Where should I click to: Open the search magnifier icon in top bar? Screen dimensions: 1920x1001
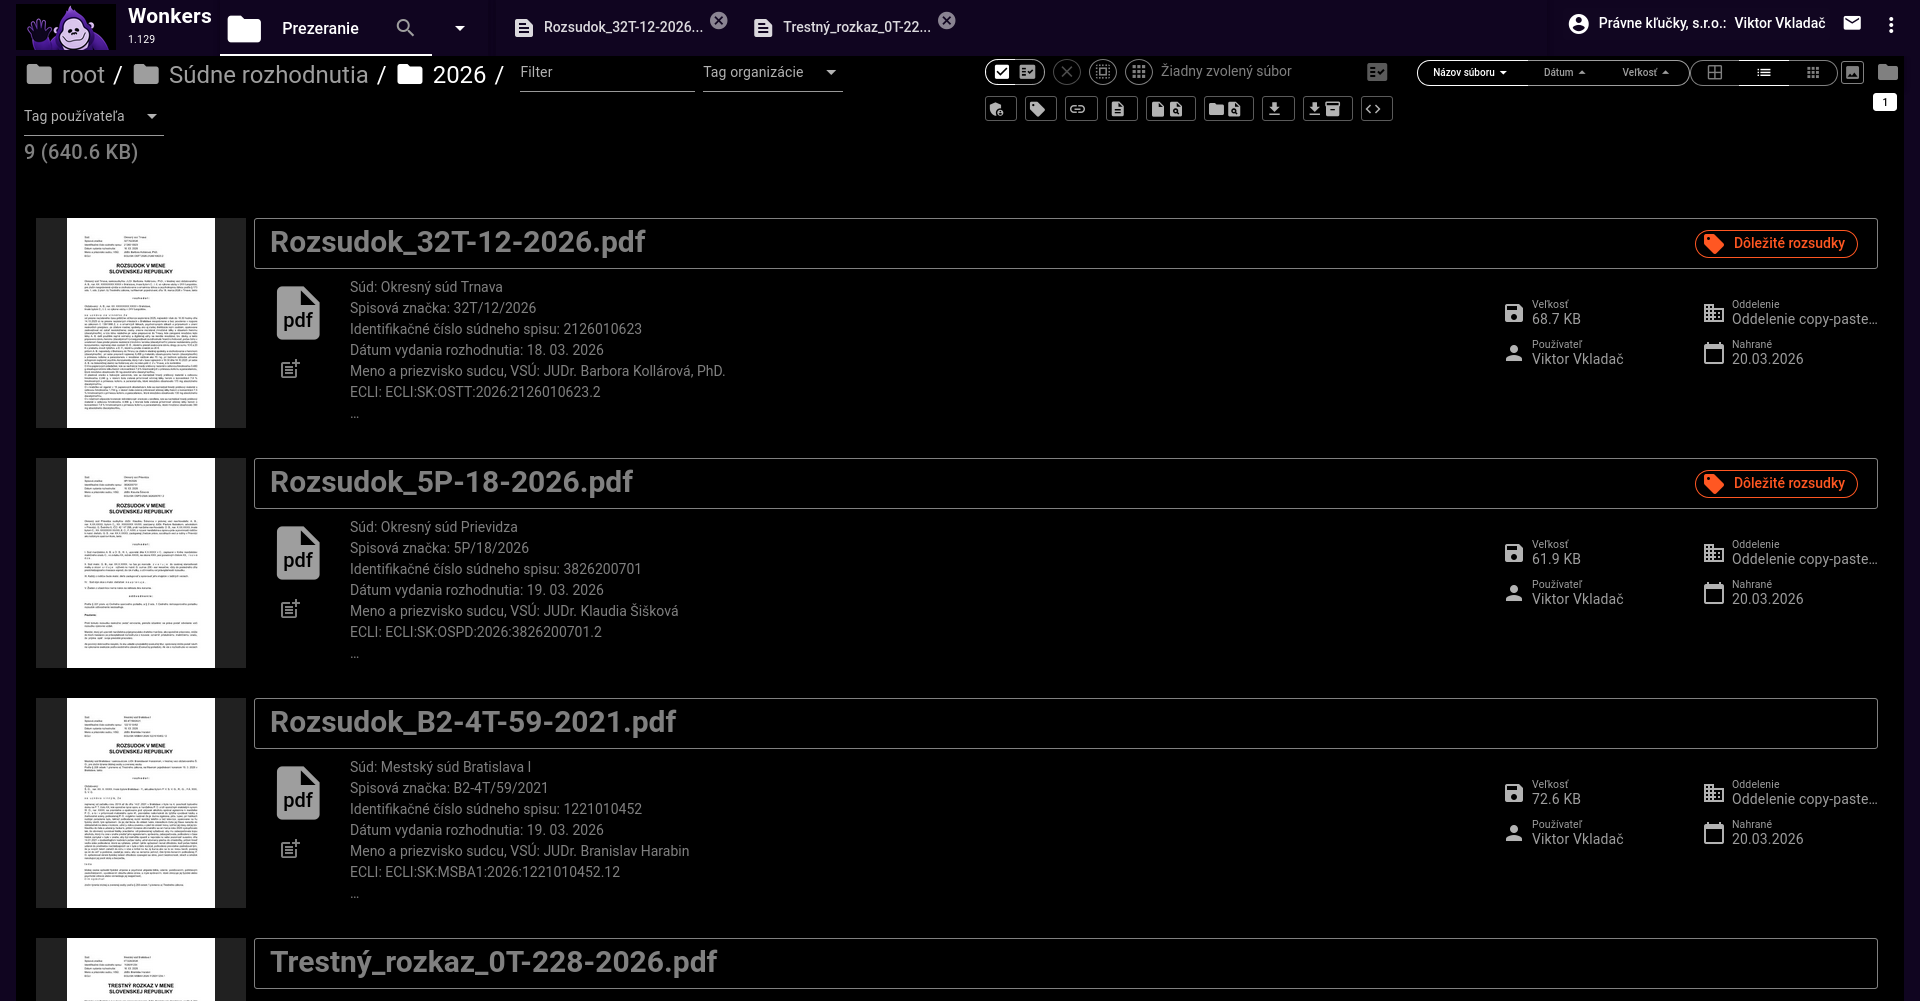(x=405, y=28)
